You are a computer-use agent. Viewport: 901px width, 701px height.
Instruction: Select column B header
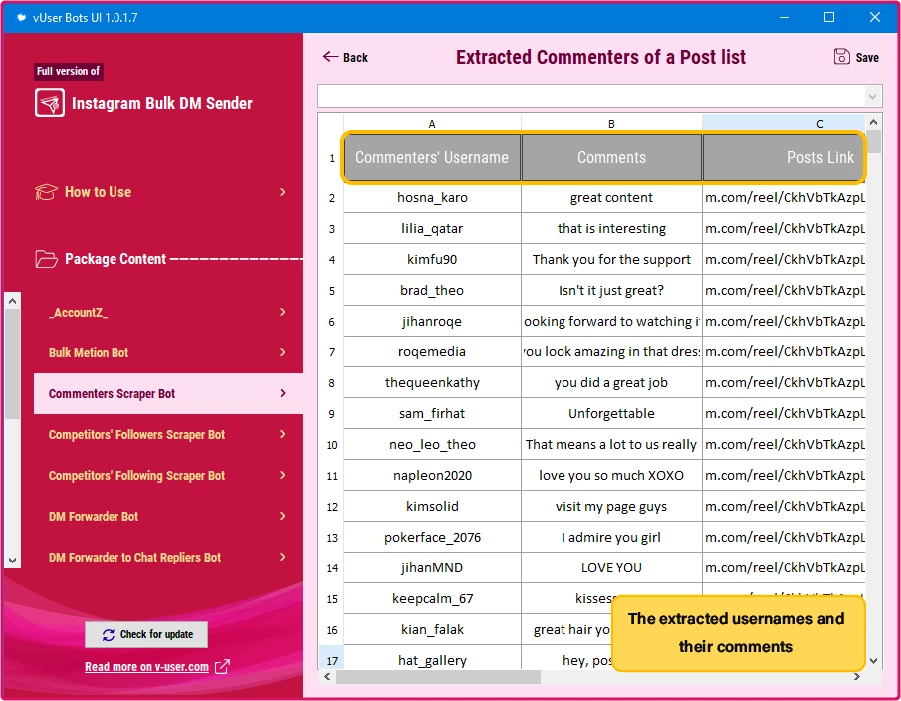coord(611,124)
